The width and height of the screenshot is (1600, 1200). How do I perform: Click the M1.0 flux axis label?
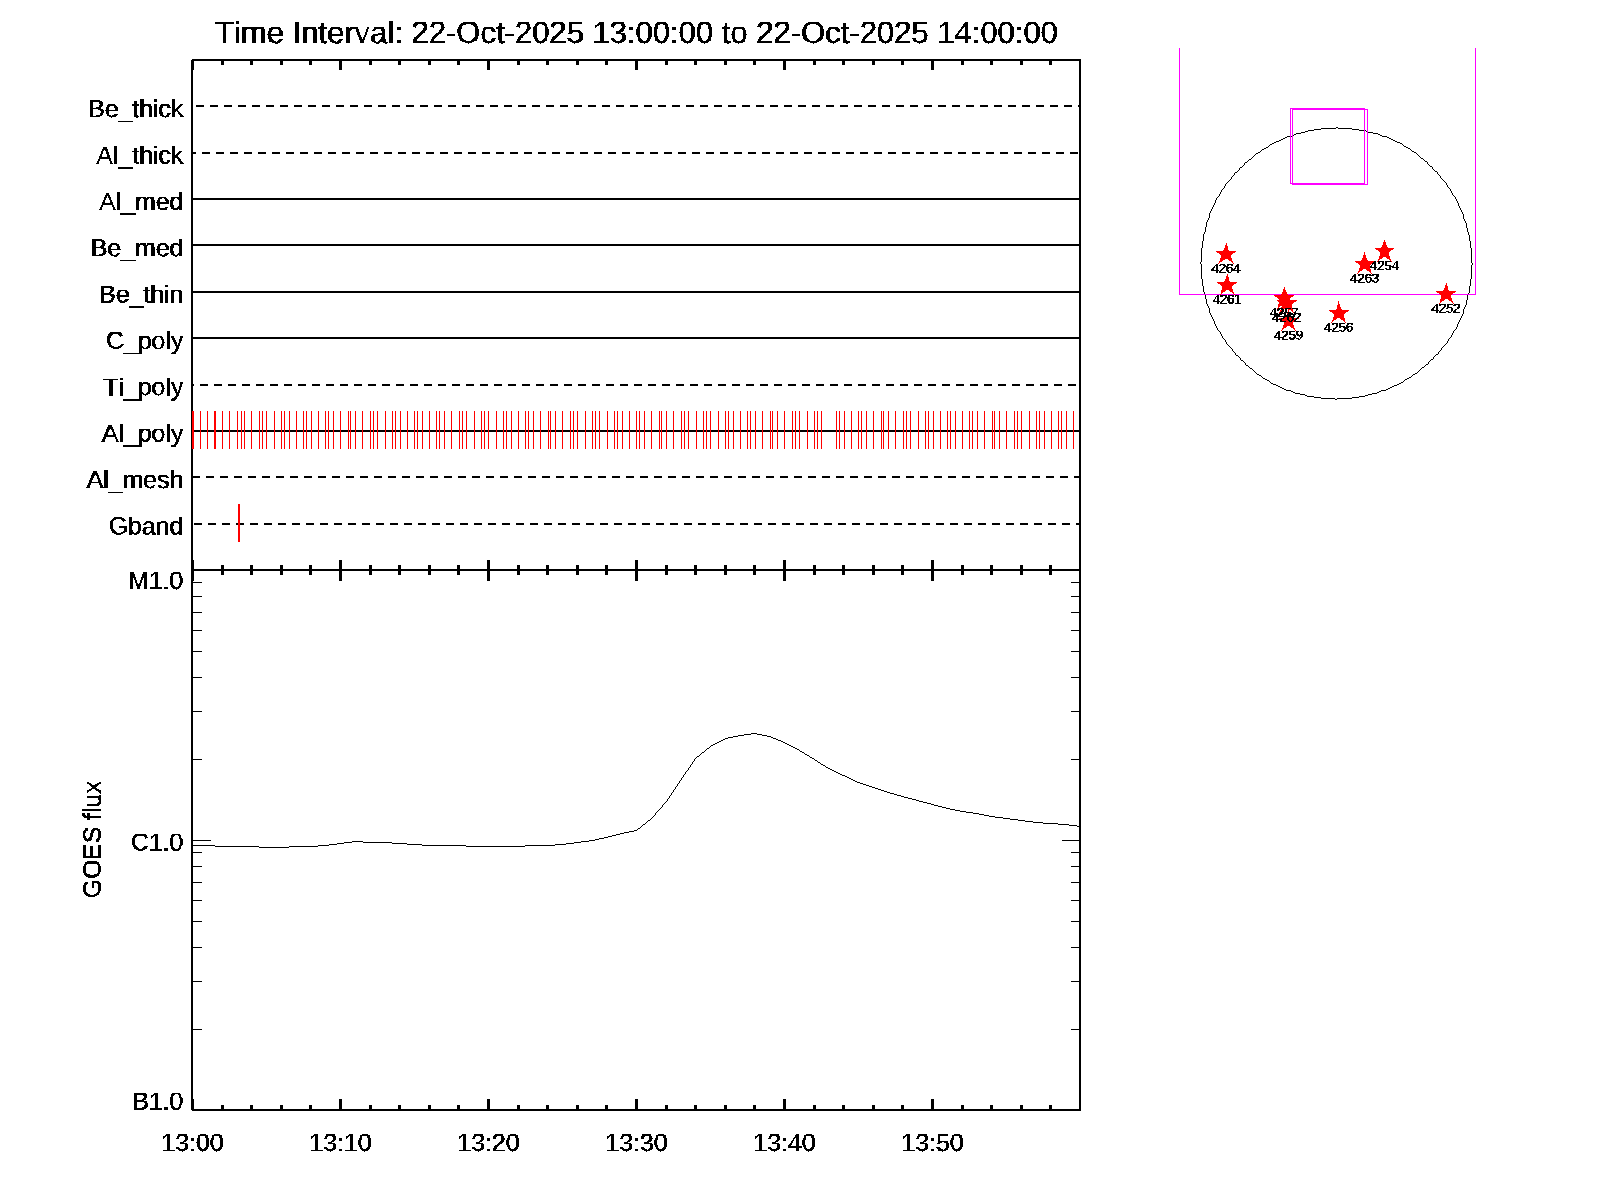[156, 581]
